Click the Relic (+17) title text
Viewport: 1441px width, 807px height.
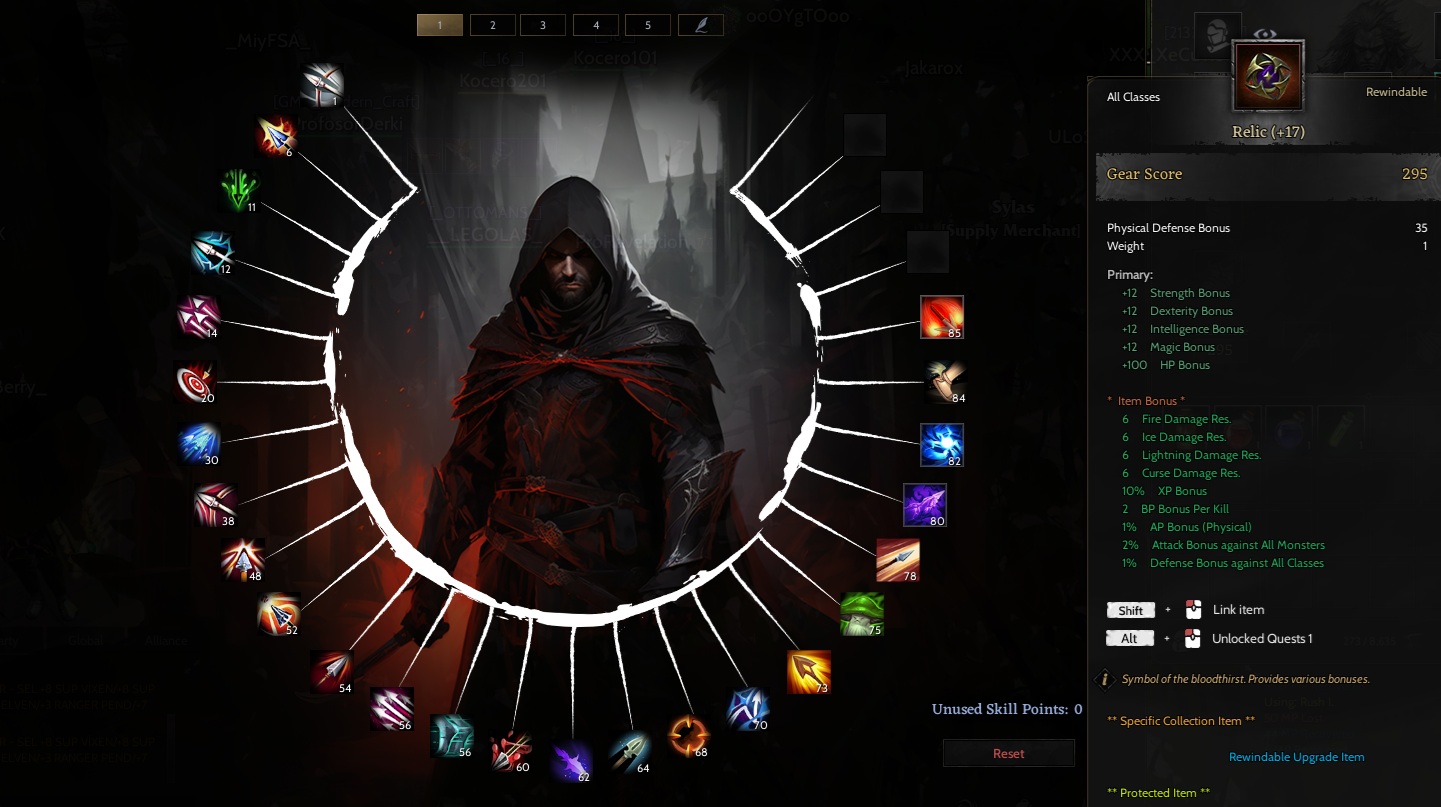click(1268, 132)
